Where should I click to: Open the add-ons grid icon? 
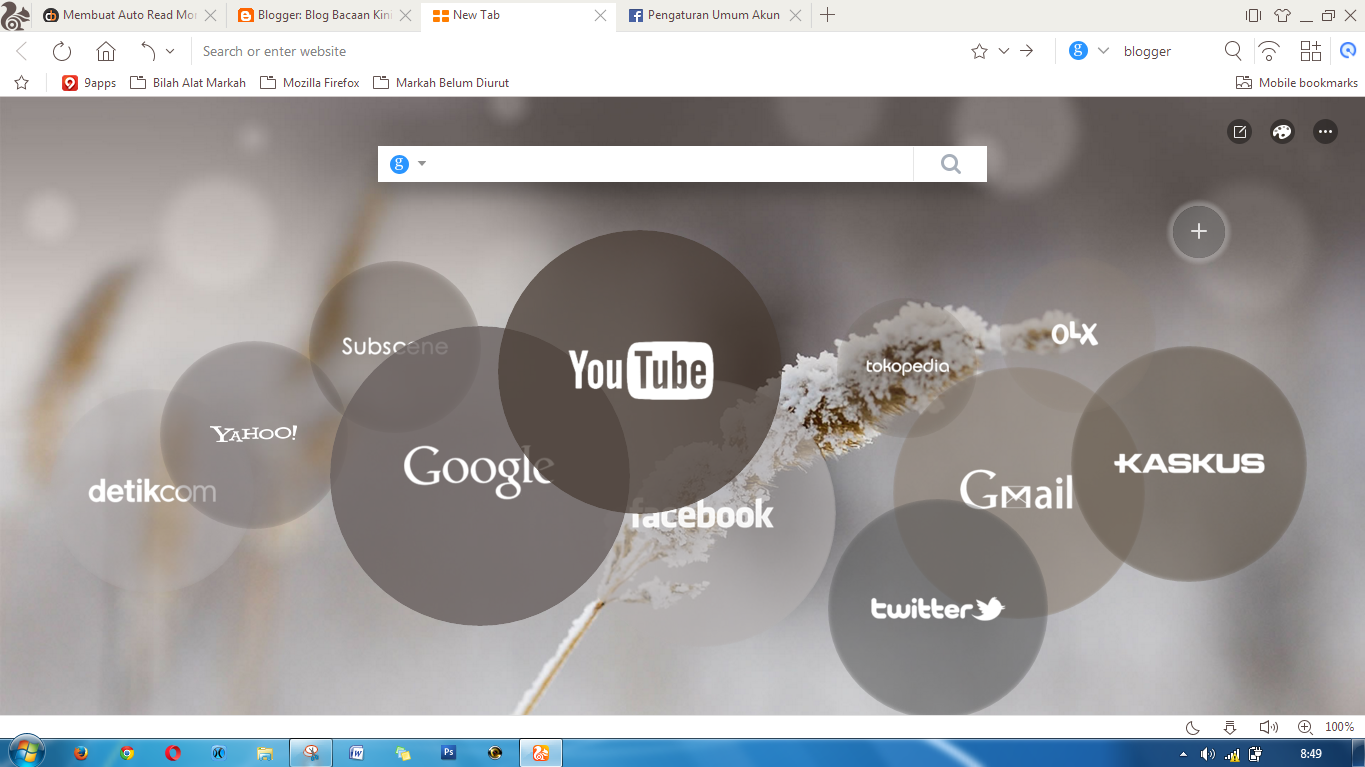click(1310, 51)
